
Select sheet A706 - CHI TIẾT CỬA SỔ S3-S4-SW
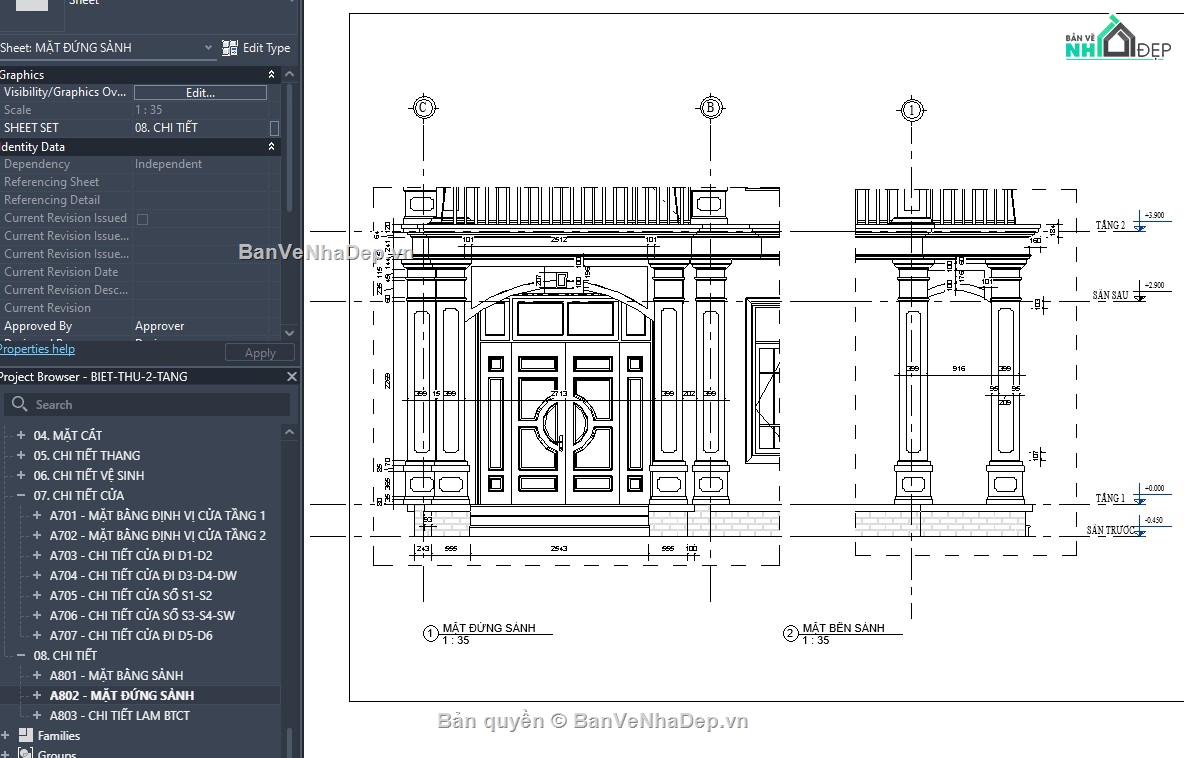click(x=143, y=615)
